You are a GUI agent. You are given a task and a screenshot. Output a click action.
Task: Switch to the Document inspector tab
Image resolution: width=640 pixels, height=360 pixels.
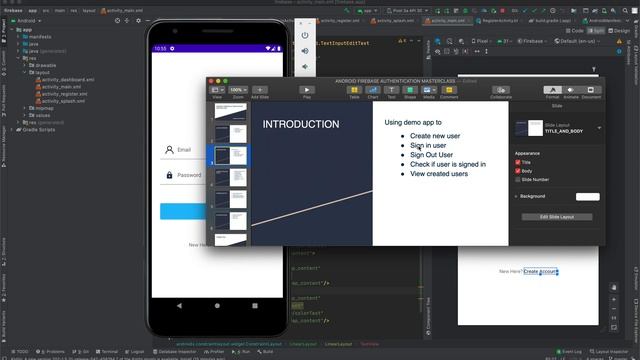coord(591,90)
